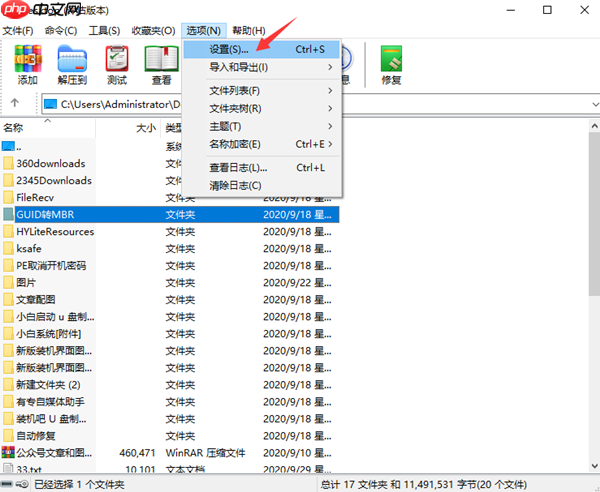Expand the 导入和导出(I) submenu
The image size is (600, 492).
(x=261, y=67)
